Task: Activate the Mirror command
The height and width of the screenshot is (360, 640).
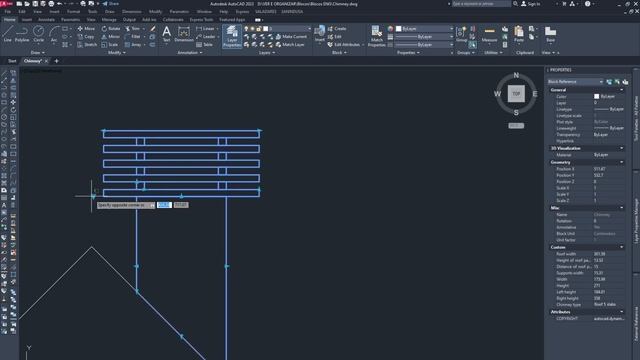Action: [111, 37]
